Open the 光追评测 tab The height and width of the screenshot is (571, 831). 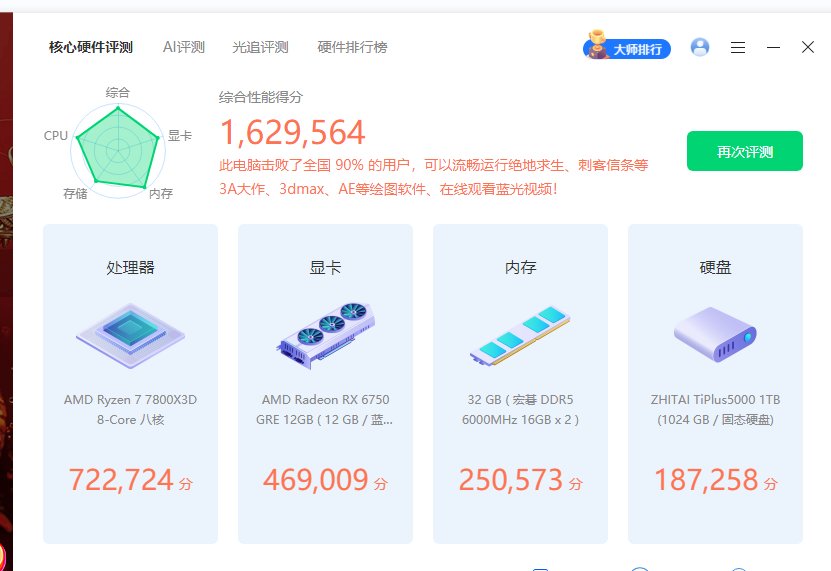click(x=260, y=47)
